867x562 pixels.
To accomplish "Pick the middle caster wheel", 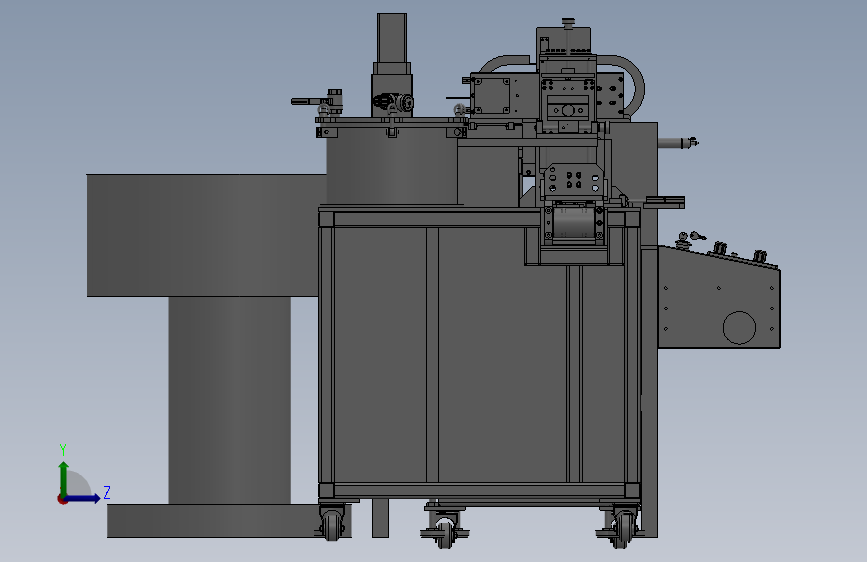I will click(445, 530).
